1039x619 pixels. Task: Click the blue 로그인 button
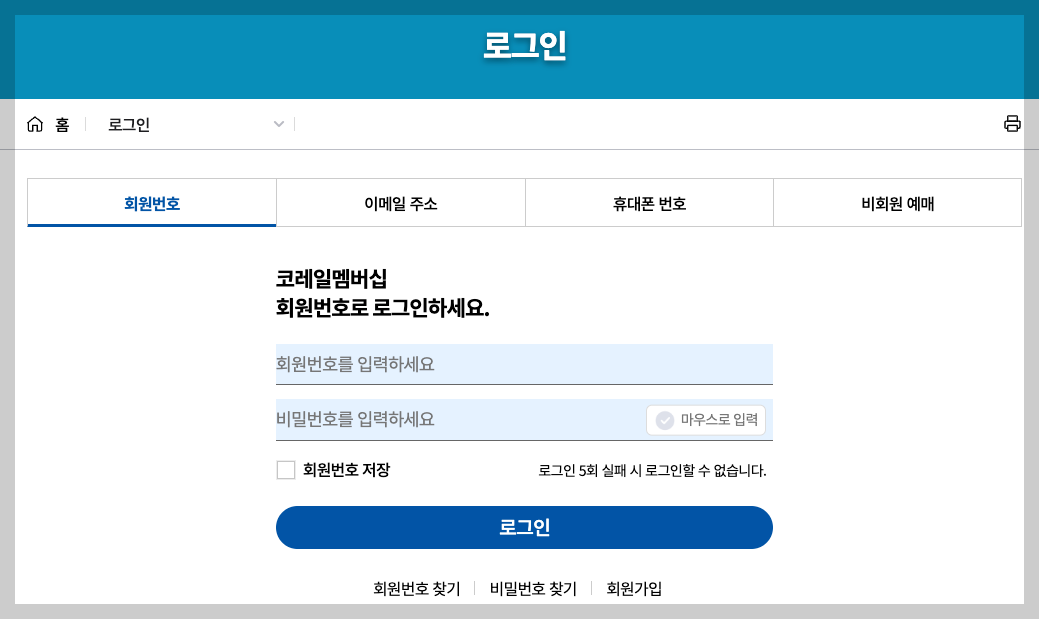tap(524, 528)
